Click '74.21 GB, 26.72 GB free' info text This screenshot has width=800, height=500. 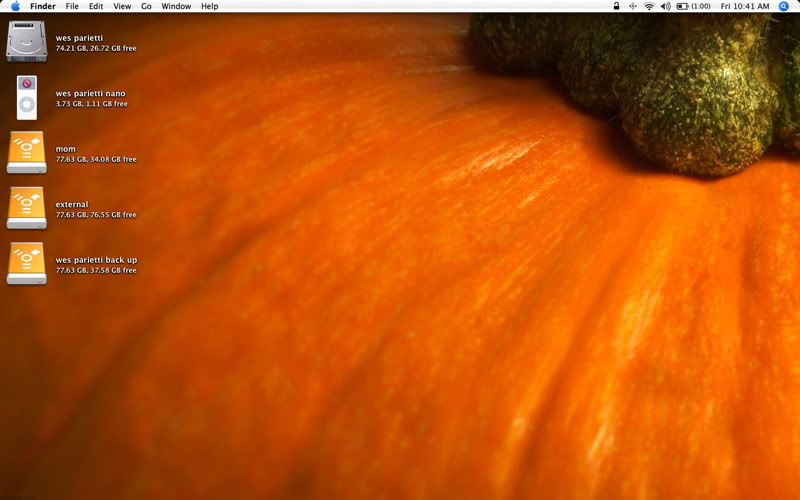96,48
